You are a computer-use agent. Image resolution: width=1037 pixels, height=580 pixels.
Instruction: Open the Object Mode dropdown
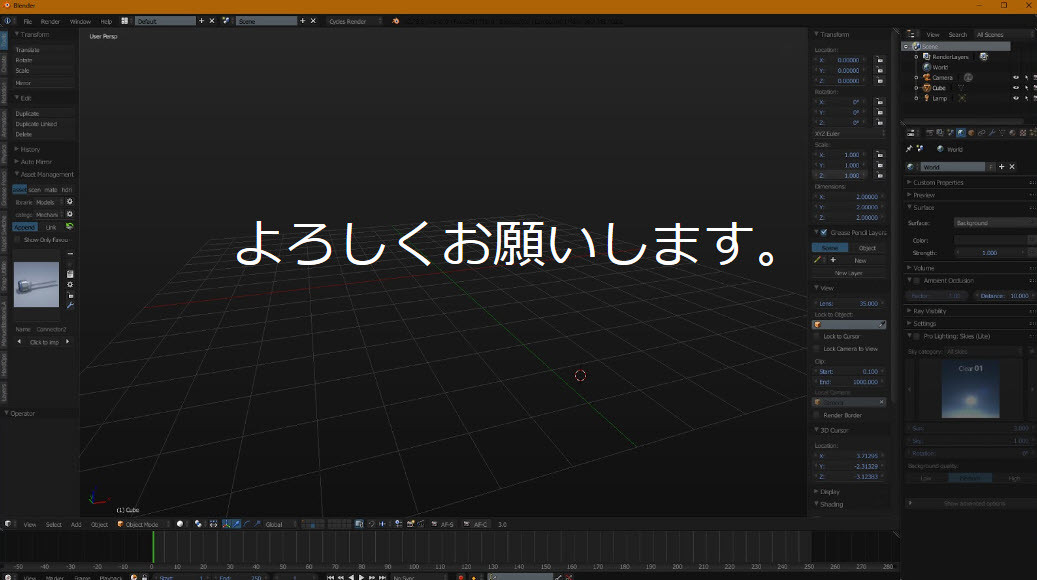pyautogui.click(x=142, y=524)
